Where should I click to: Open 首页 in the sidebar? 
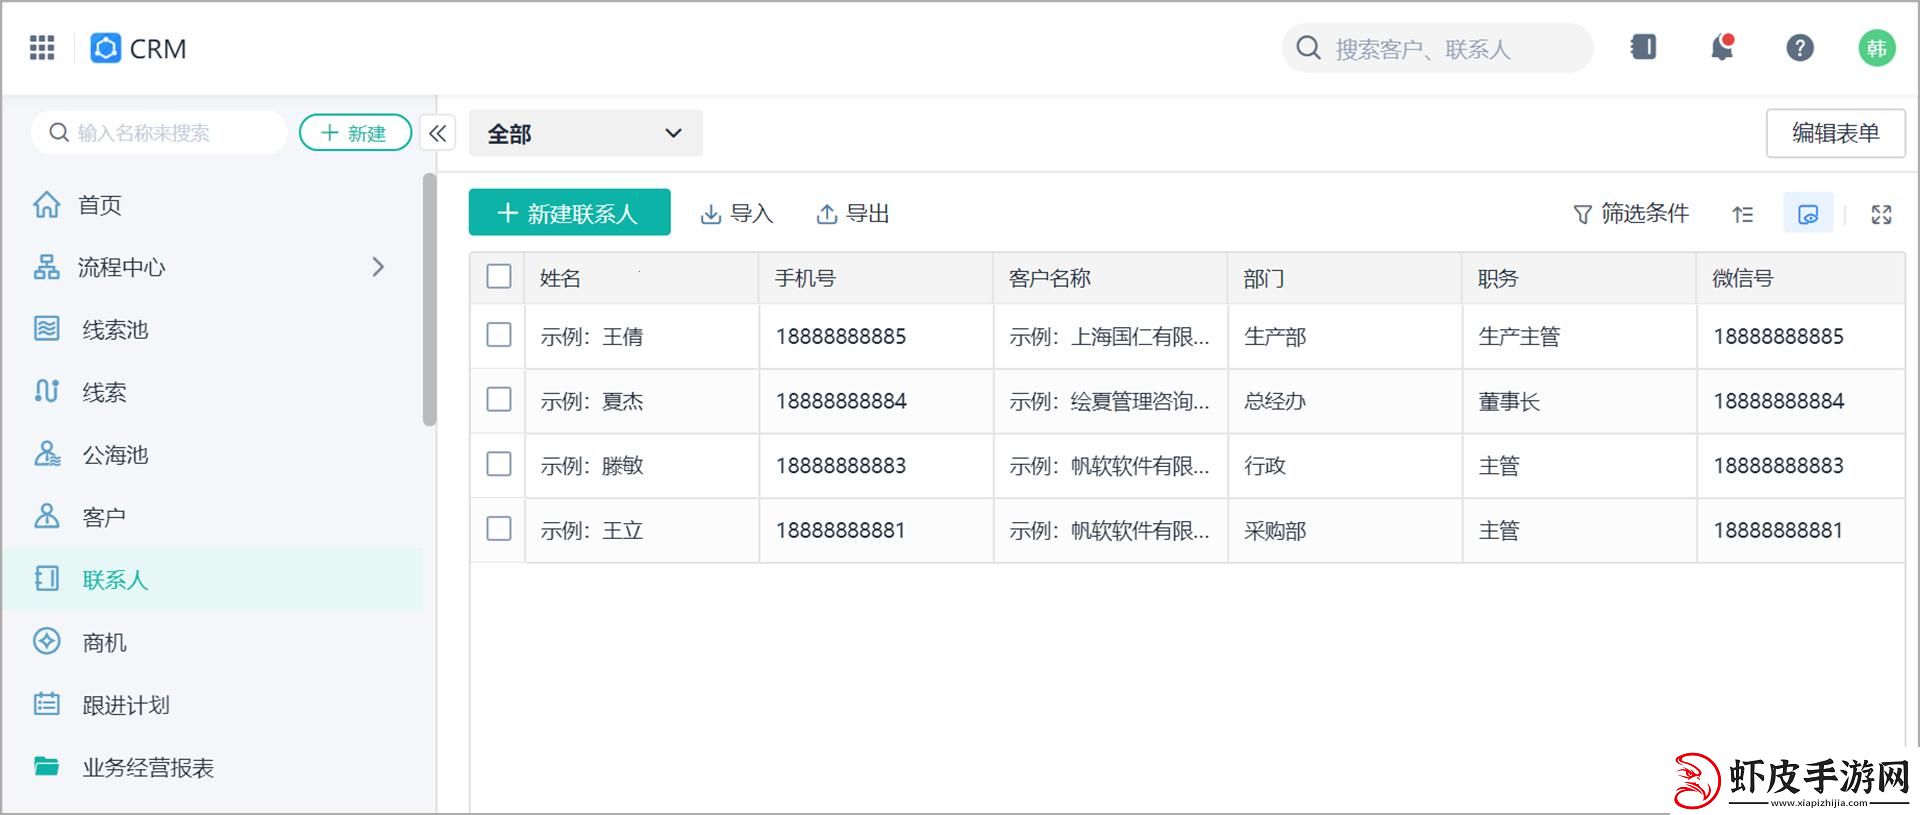tap(100, 205)
